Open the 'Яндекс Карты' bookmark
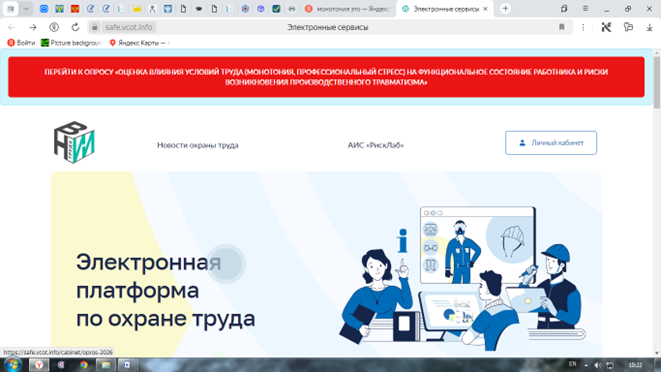Screen dimensions: 661x372 [x=139, y=43]
